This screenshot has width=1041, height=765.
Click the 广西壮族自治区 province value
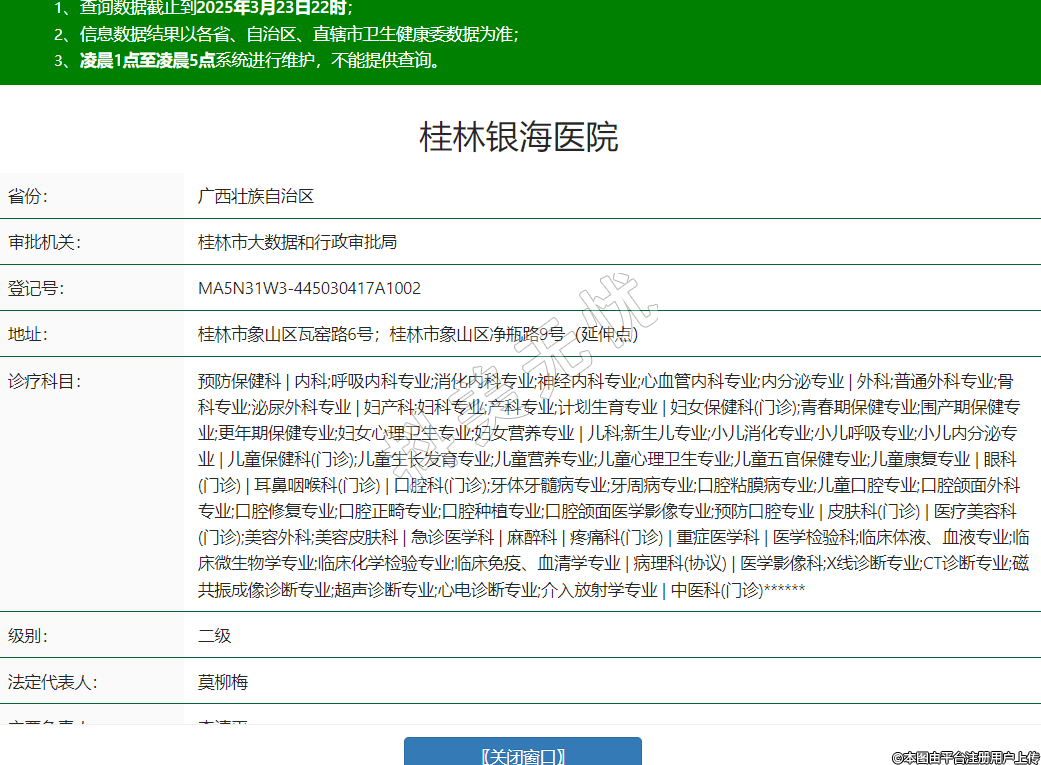click(x=256, y=196)
